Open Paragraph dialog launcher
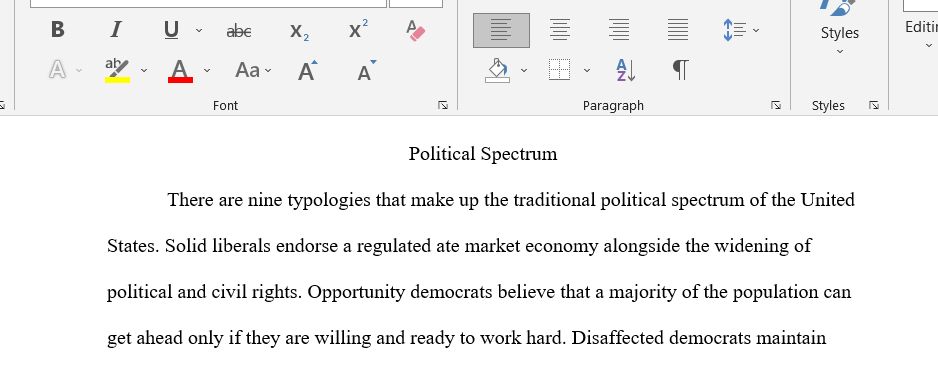Screen dimensions: 938x368 (x=776, y=105)
